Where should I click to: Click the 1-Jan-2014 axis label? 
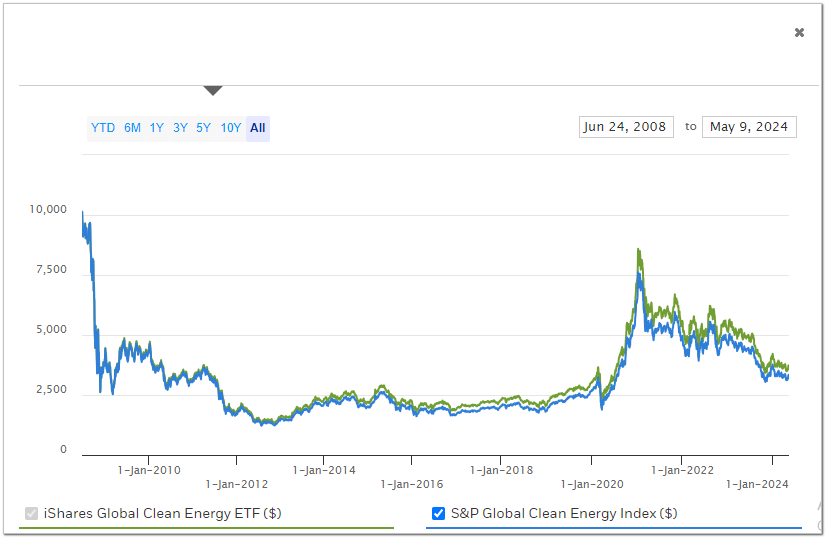tap(324, 470)
